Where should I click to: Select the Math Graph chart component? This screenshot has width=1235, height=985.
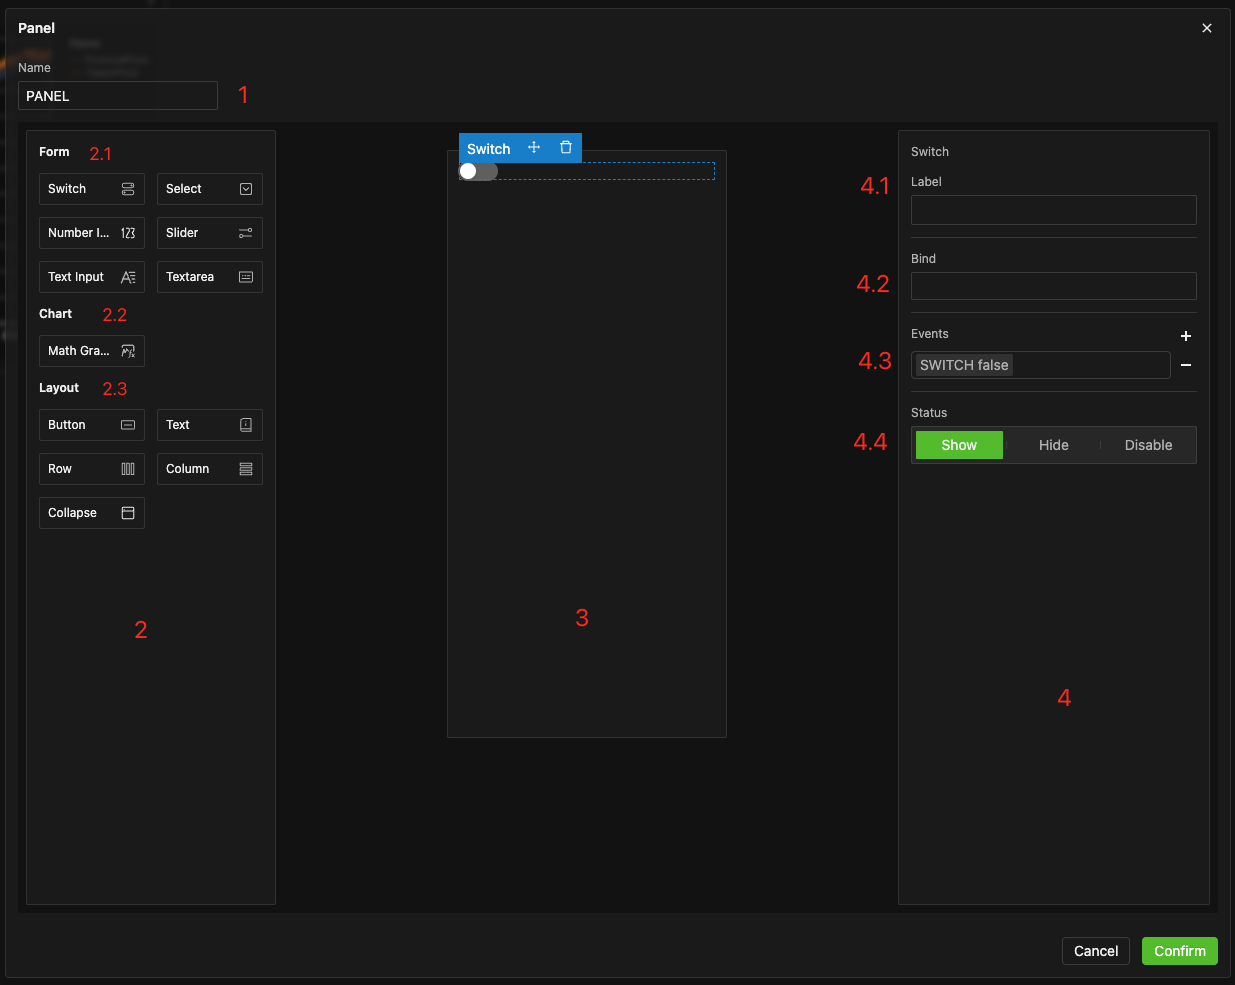(92, 351)
